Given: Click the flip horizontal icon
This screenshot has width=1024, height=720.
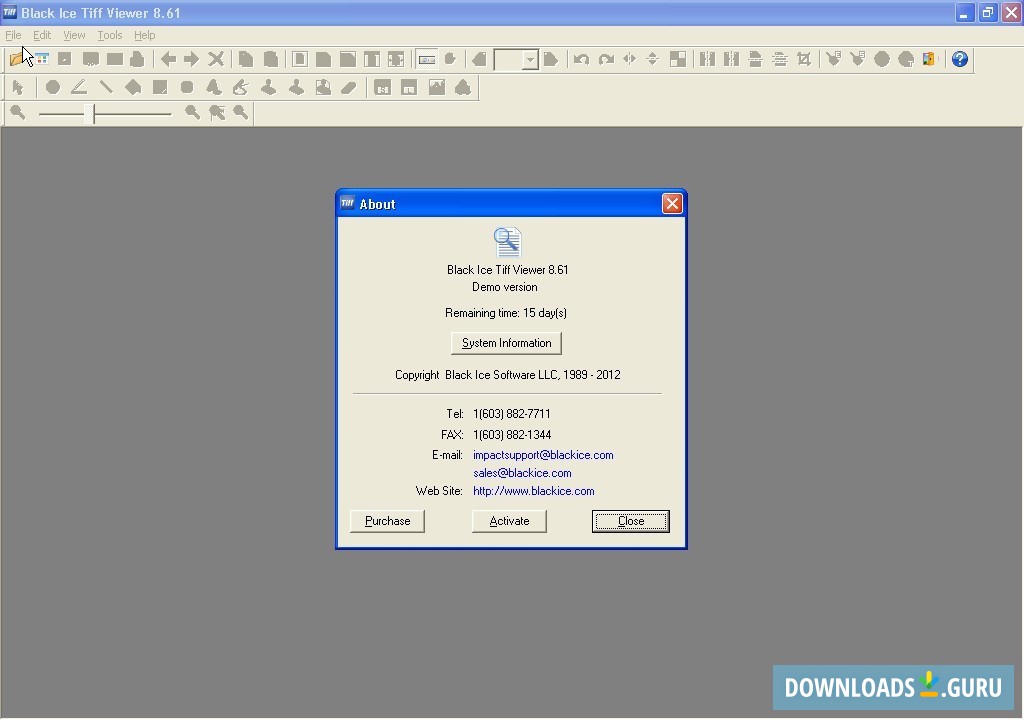Looking at the screenshot, I should click(x=630, y=59).
